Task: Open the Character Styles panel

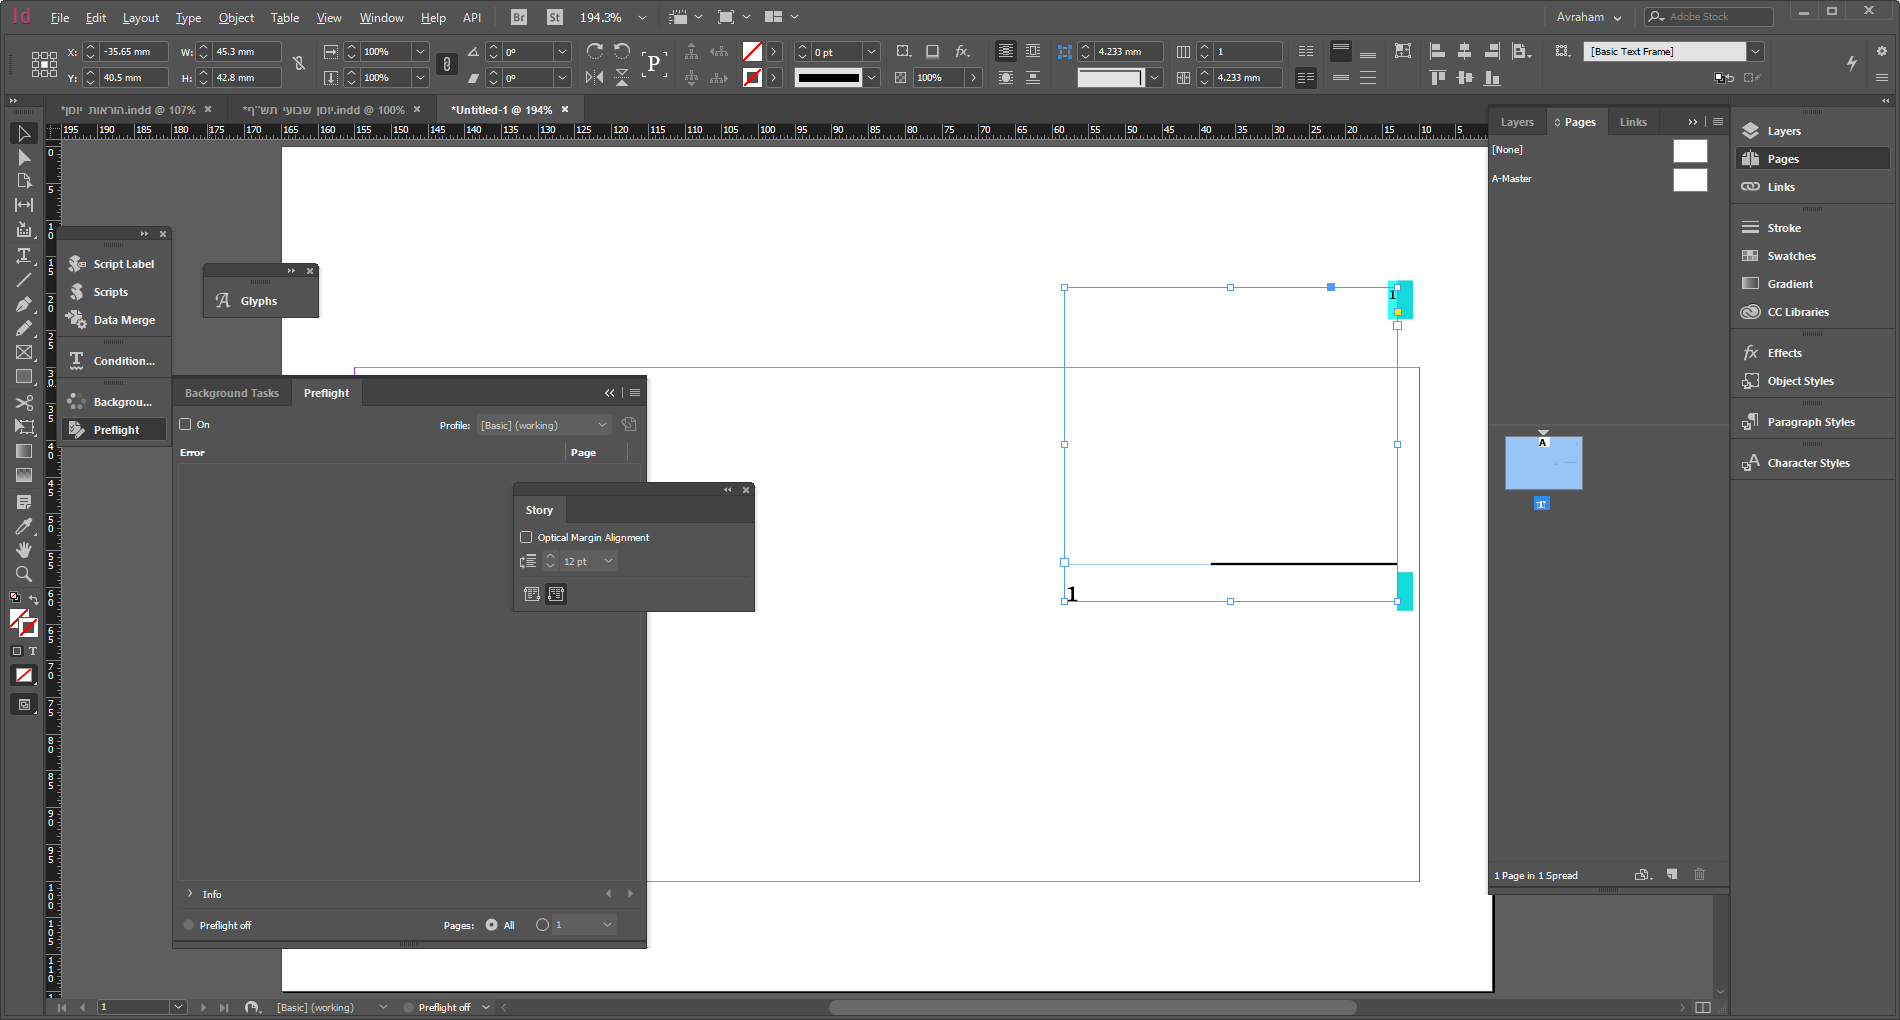Action: pos(1808,463)
